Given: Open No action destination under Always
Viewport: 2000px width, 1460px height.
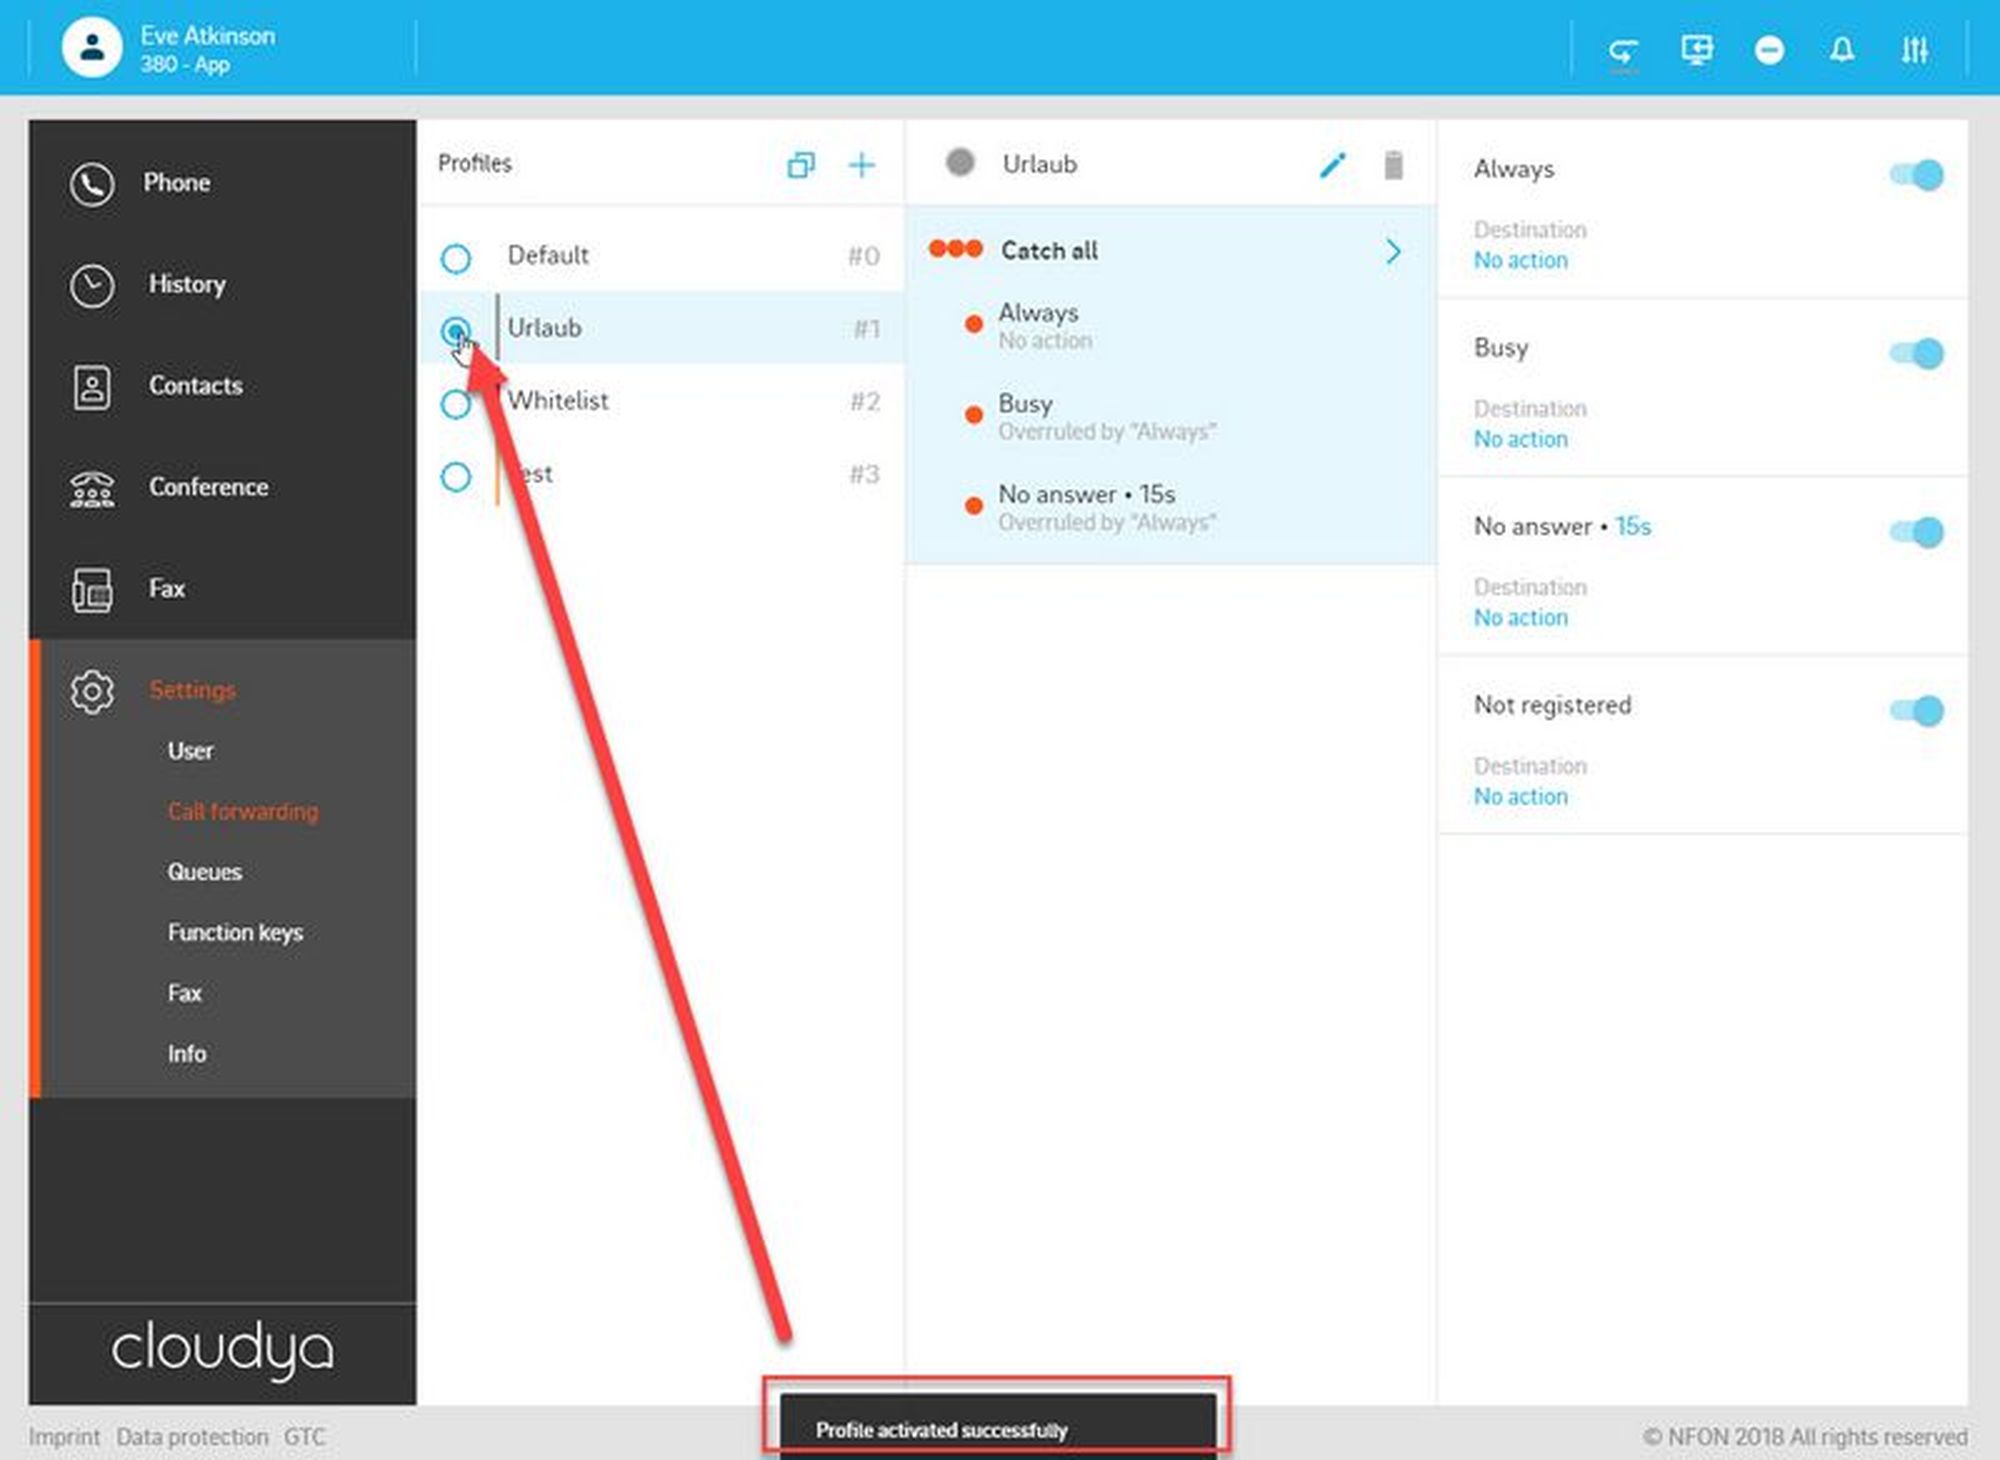Looking at the screenshot, I should coord(1520,260).
